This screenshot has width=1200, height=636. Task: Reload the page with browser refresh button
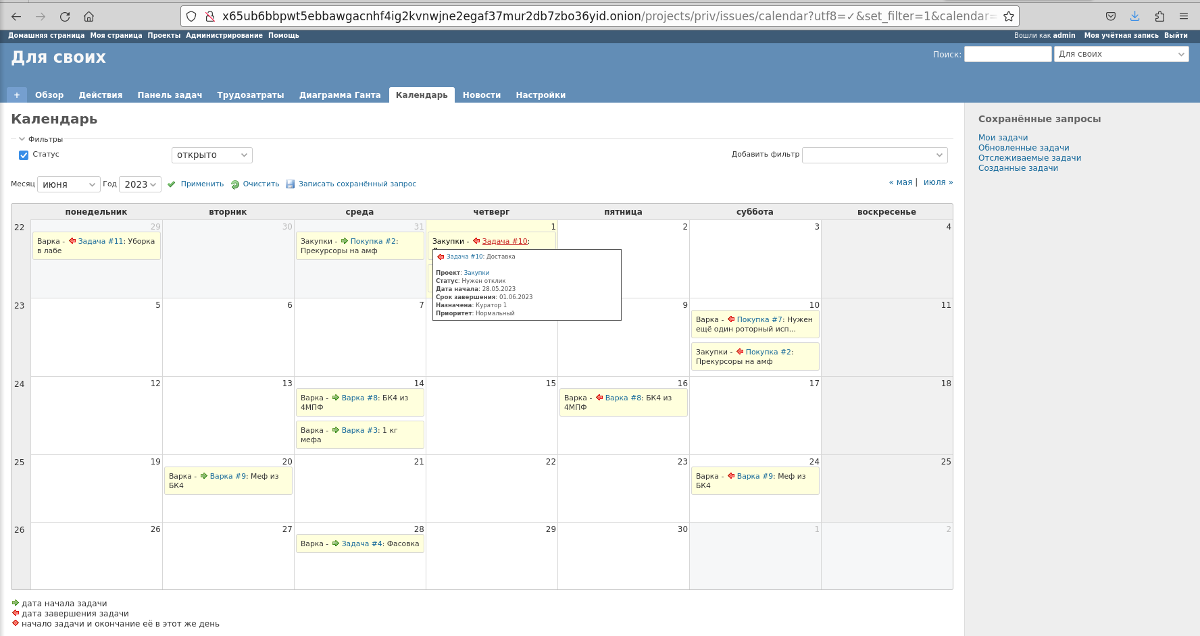tap(65, 16)
